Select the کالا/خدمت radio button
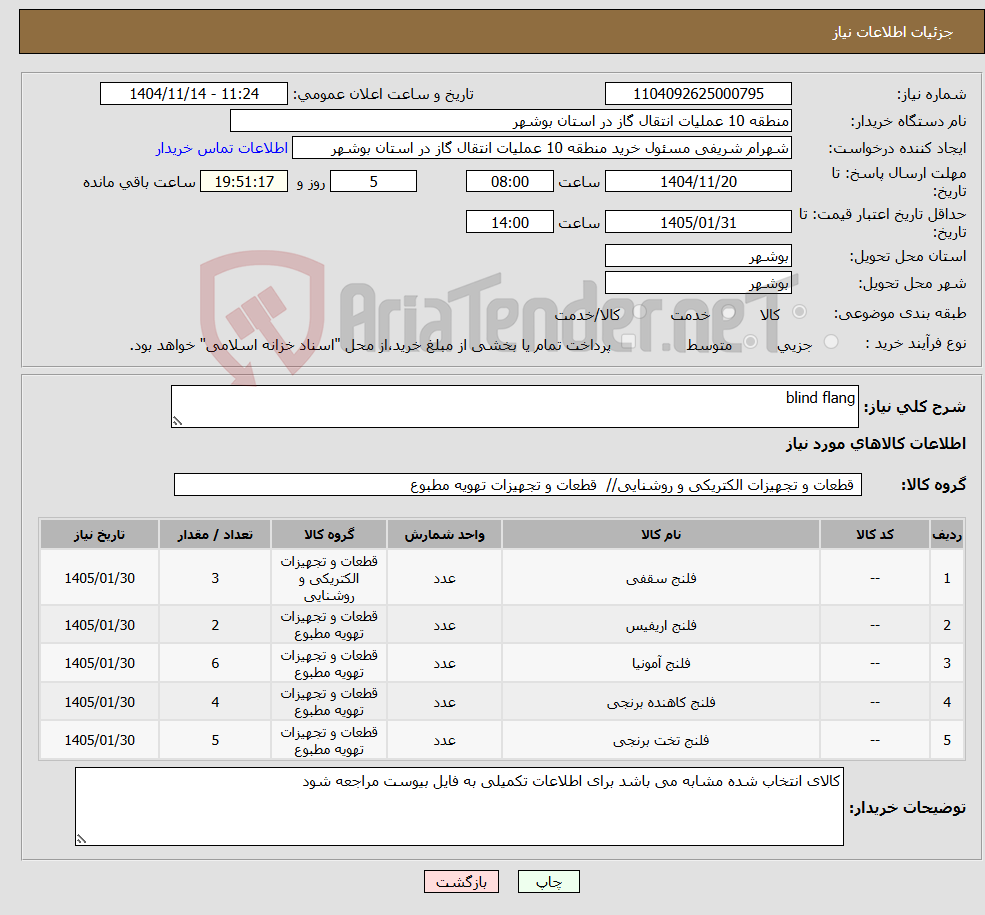The image size is (985, 915). [x=639, y=312]
